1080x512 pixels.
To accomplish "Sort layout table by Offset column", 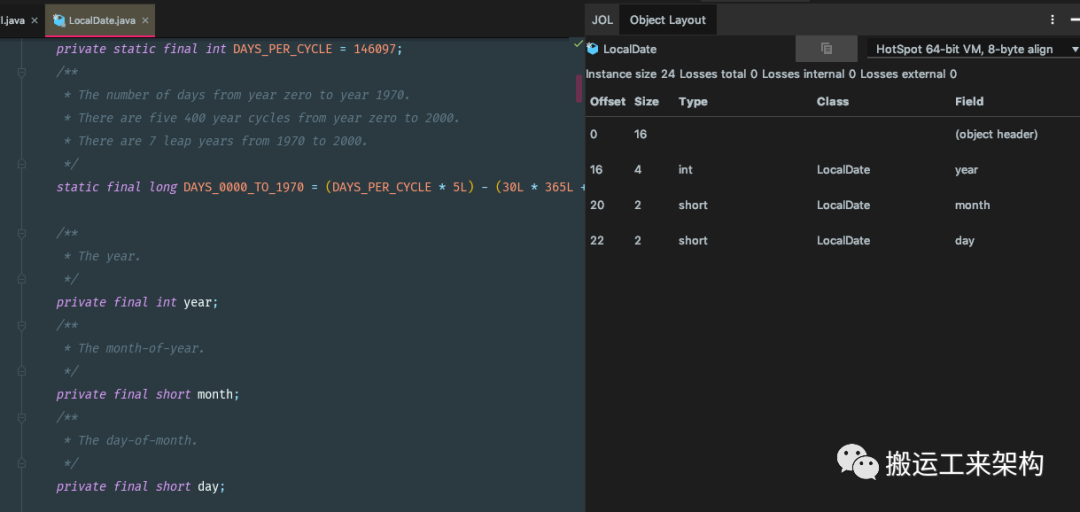I will (607, 102).
